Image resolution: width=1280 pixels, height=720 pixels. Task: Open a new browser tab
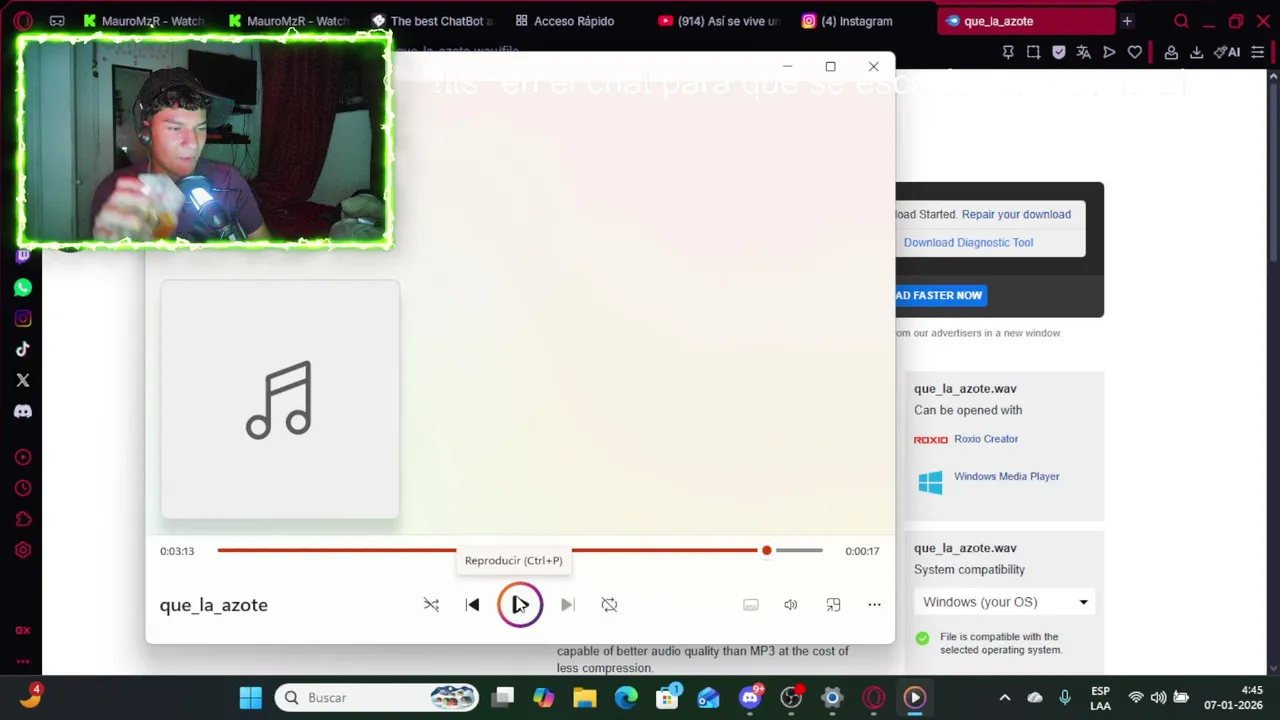click(1127, 21)
